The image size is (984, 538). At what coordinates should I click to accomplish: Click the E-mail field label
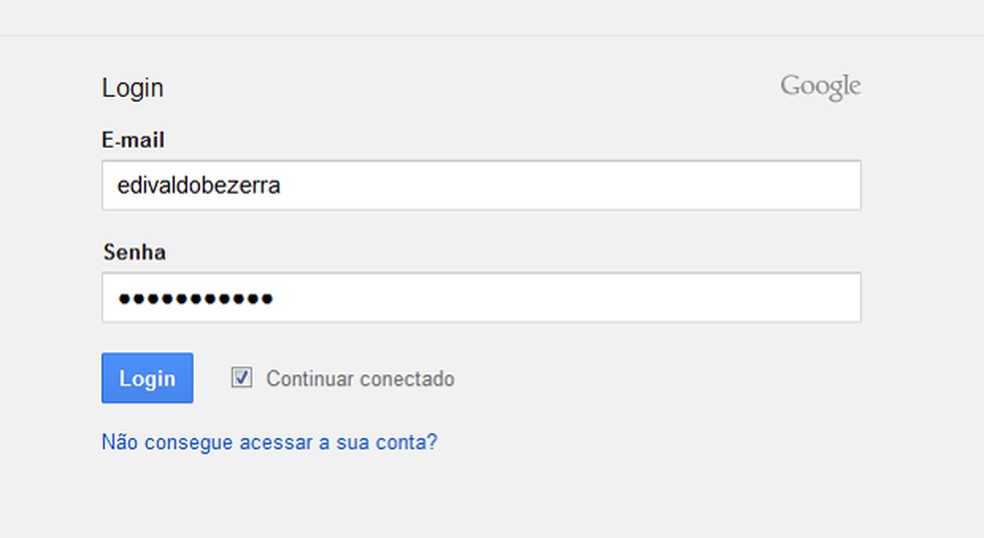[x=133, y=140]
